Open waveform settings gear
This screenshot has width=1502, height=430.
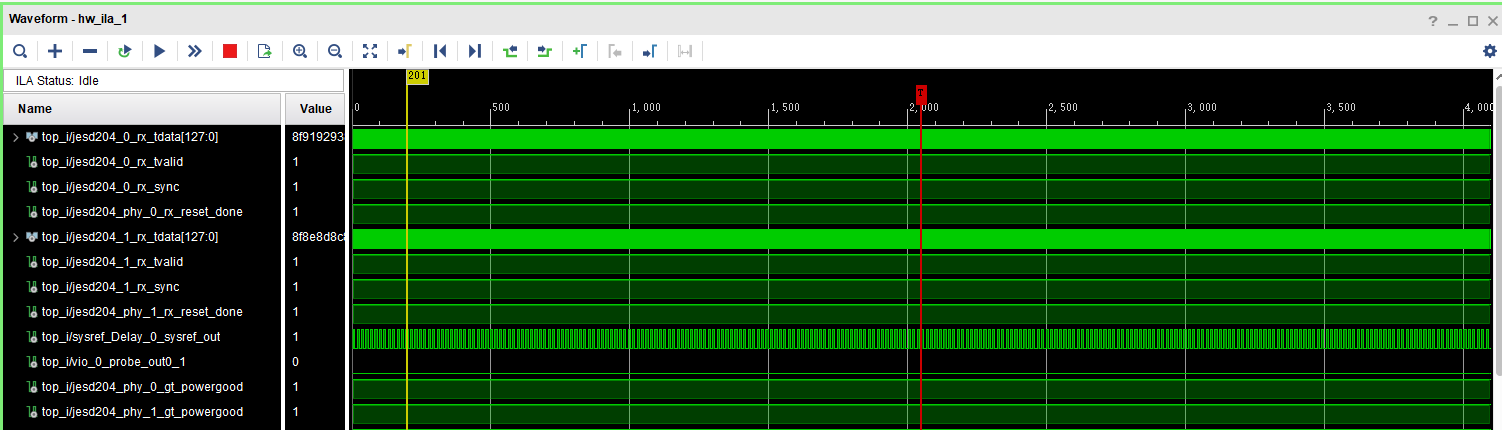click(x=1490, y=51)
